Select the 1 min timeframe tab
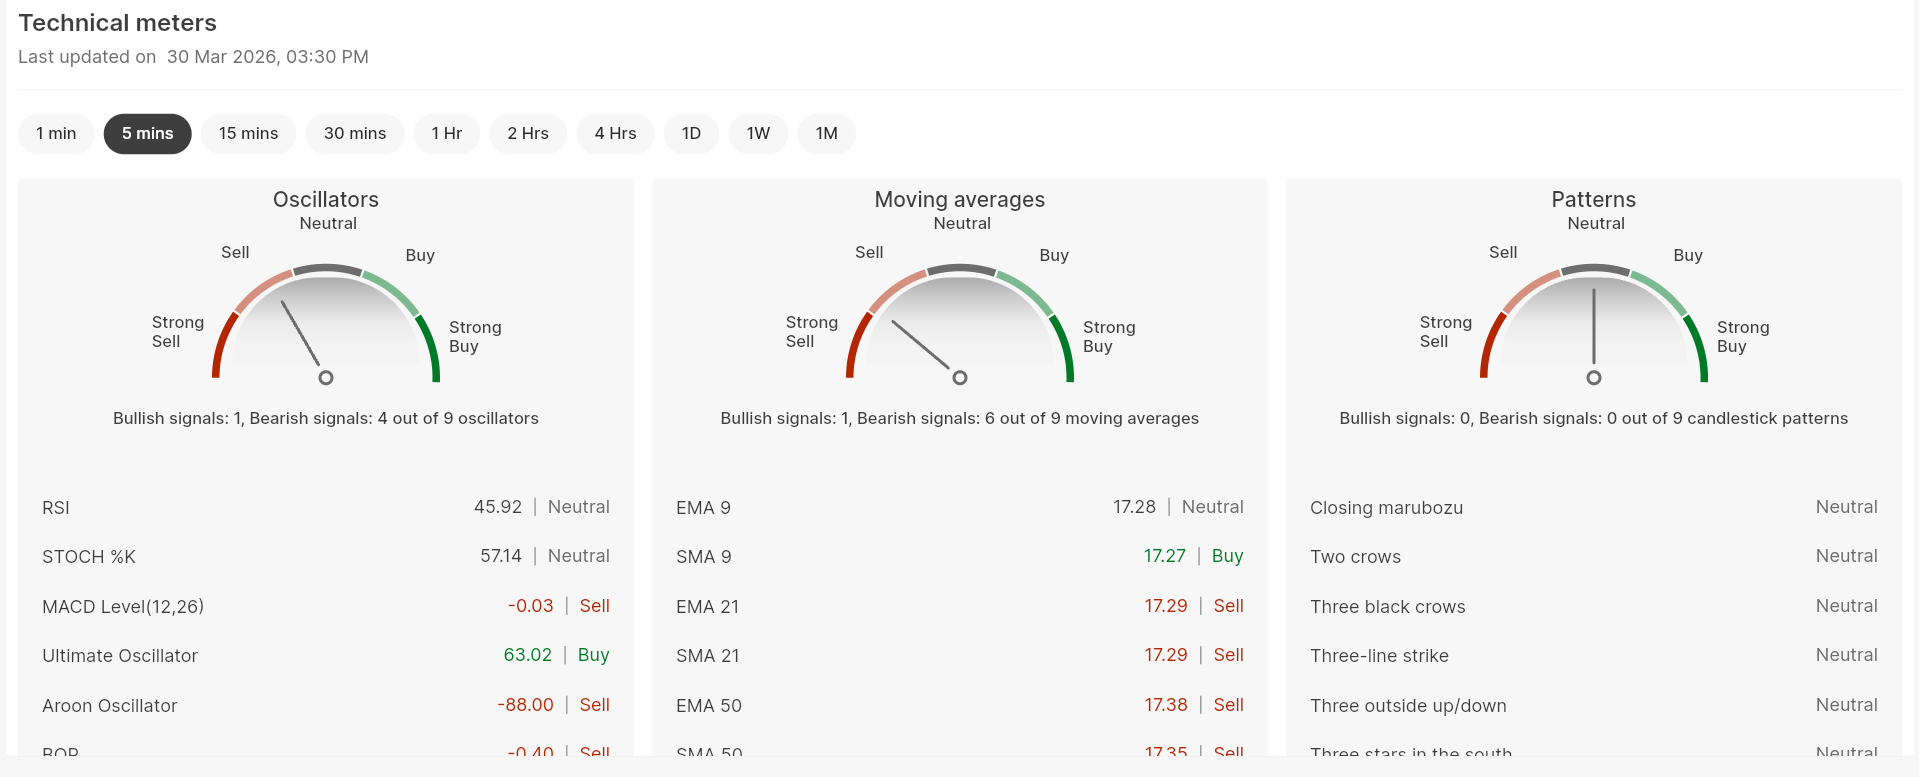Viewport: 1919px width, 777px height. pos(56,133)
